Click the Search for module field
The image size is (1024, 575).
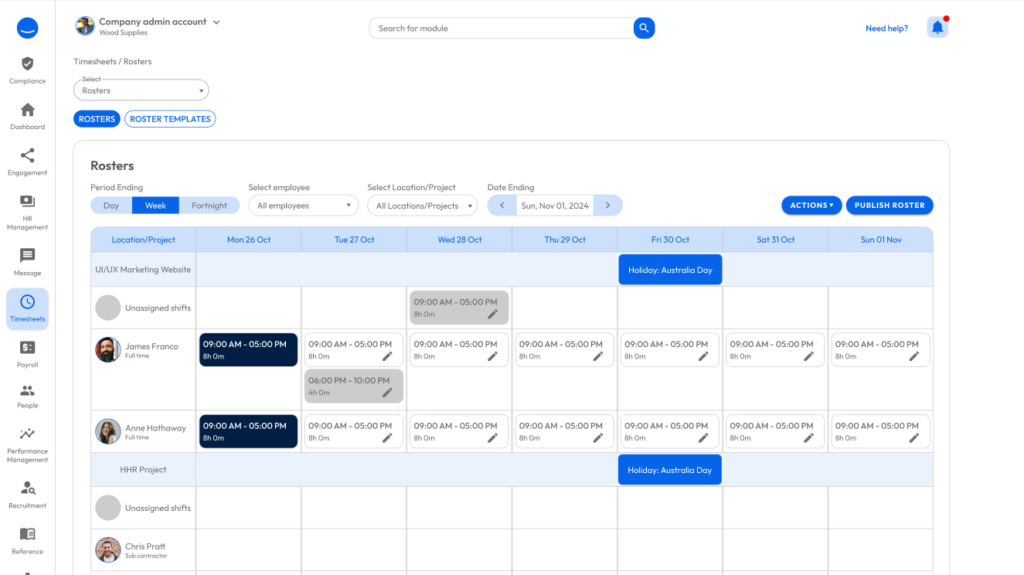click(x=500, y=28)
